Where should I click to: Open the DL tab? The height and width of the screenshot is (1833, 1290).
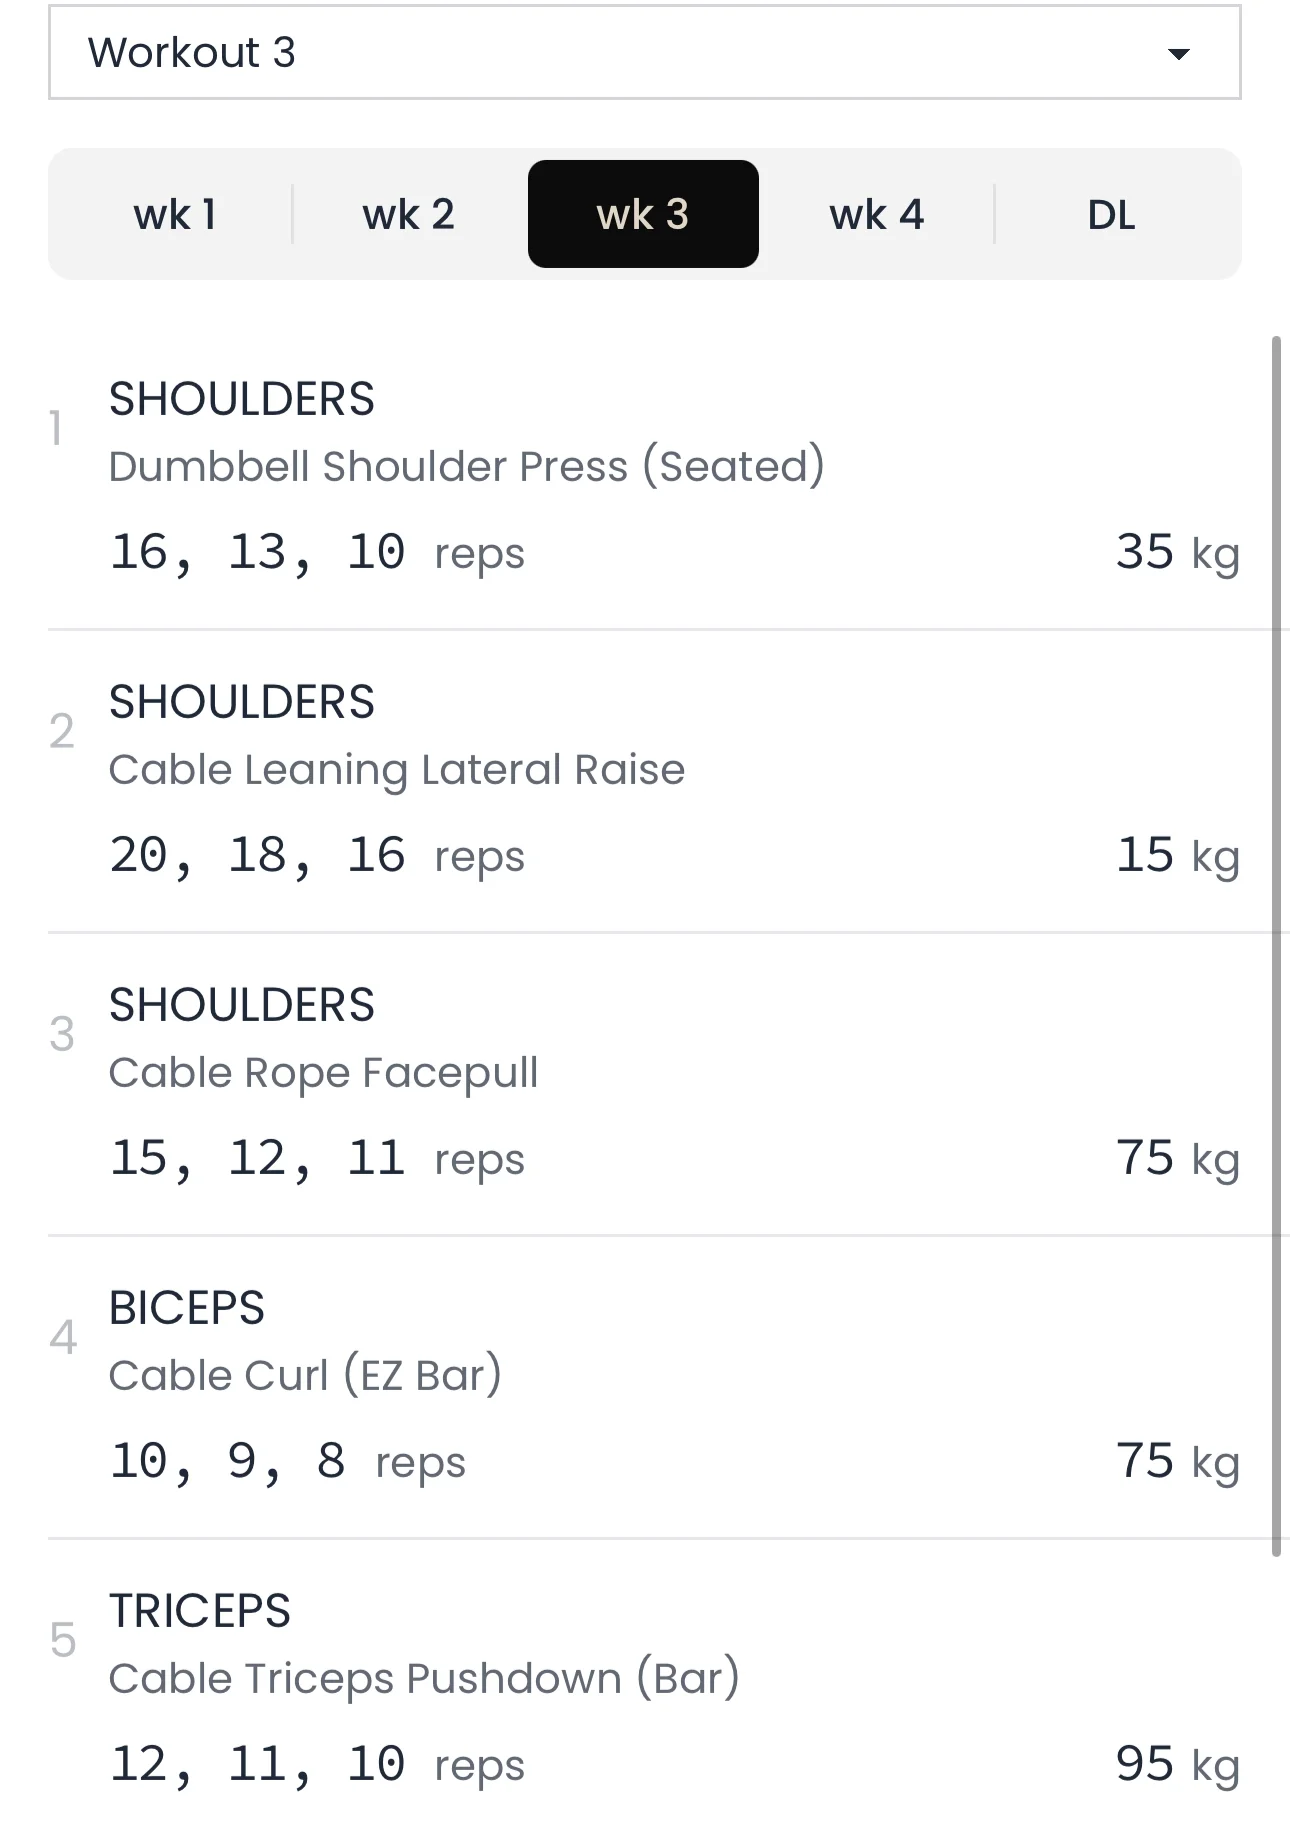(x=1111, y=215)
